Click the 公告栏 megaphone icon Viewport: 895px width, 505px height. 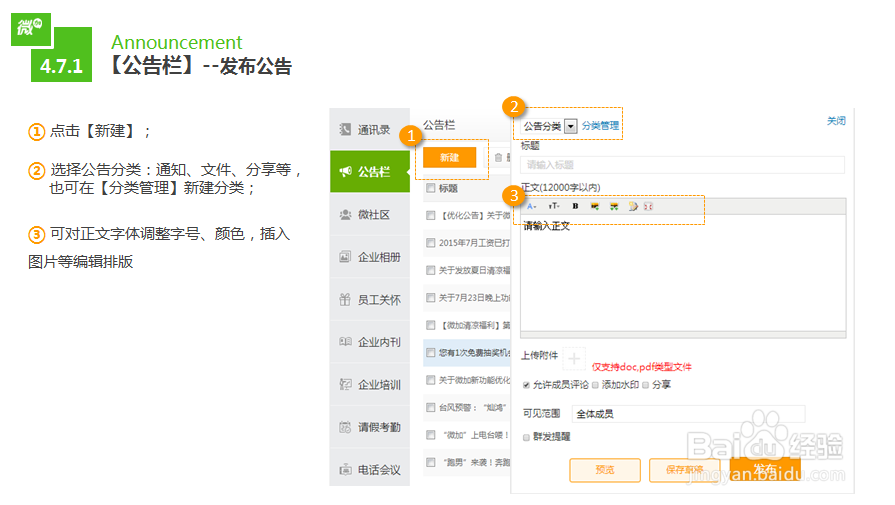pos(345,171)
